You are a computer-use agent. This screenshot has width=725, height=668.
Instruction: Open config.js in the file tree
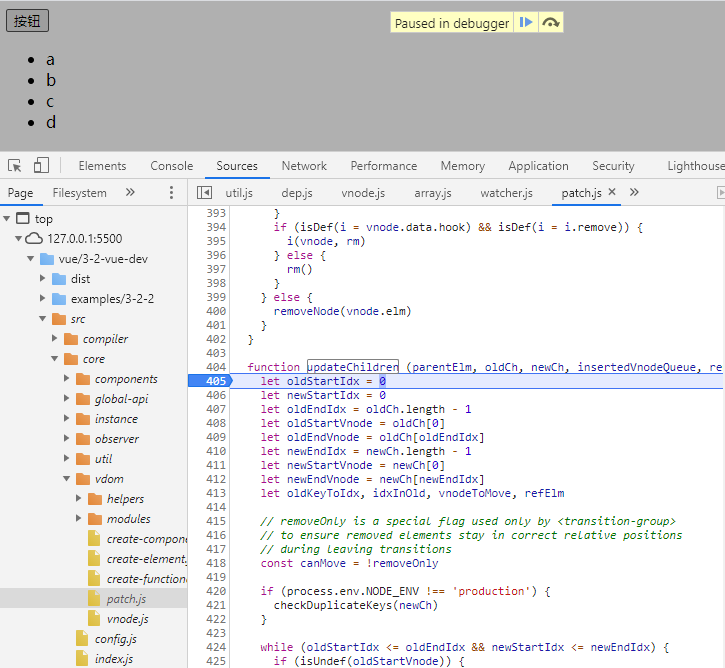click(116, 639)
